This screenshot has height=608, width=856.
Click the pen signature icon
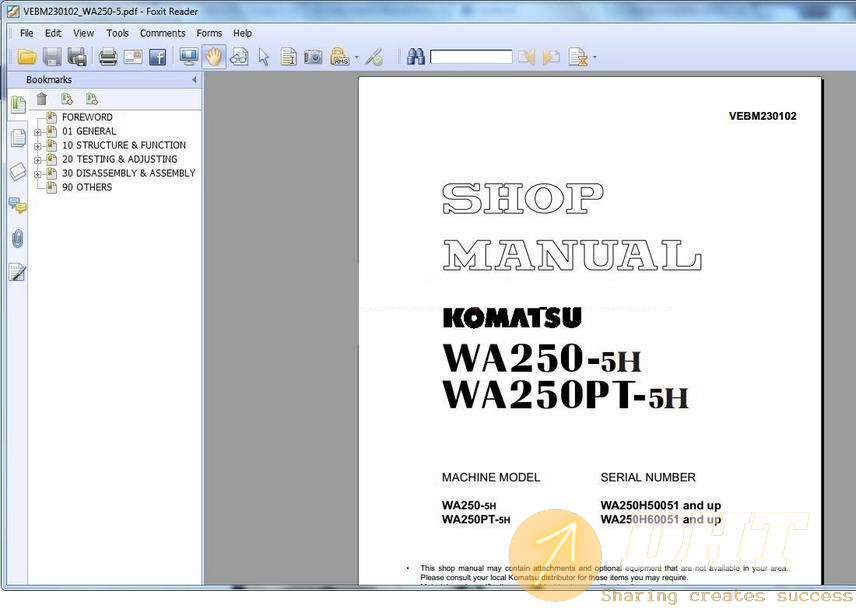point(374,57)
